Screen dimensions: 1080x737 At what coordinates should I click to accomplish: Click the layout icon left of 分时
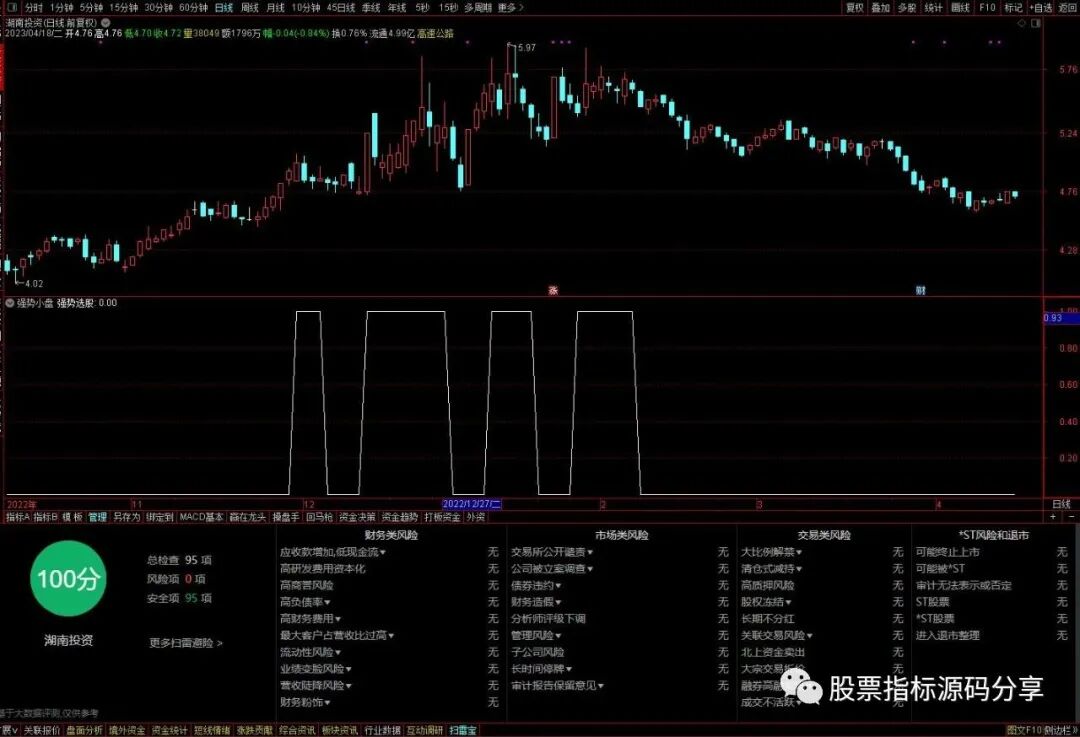(10, 8)
